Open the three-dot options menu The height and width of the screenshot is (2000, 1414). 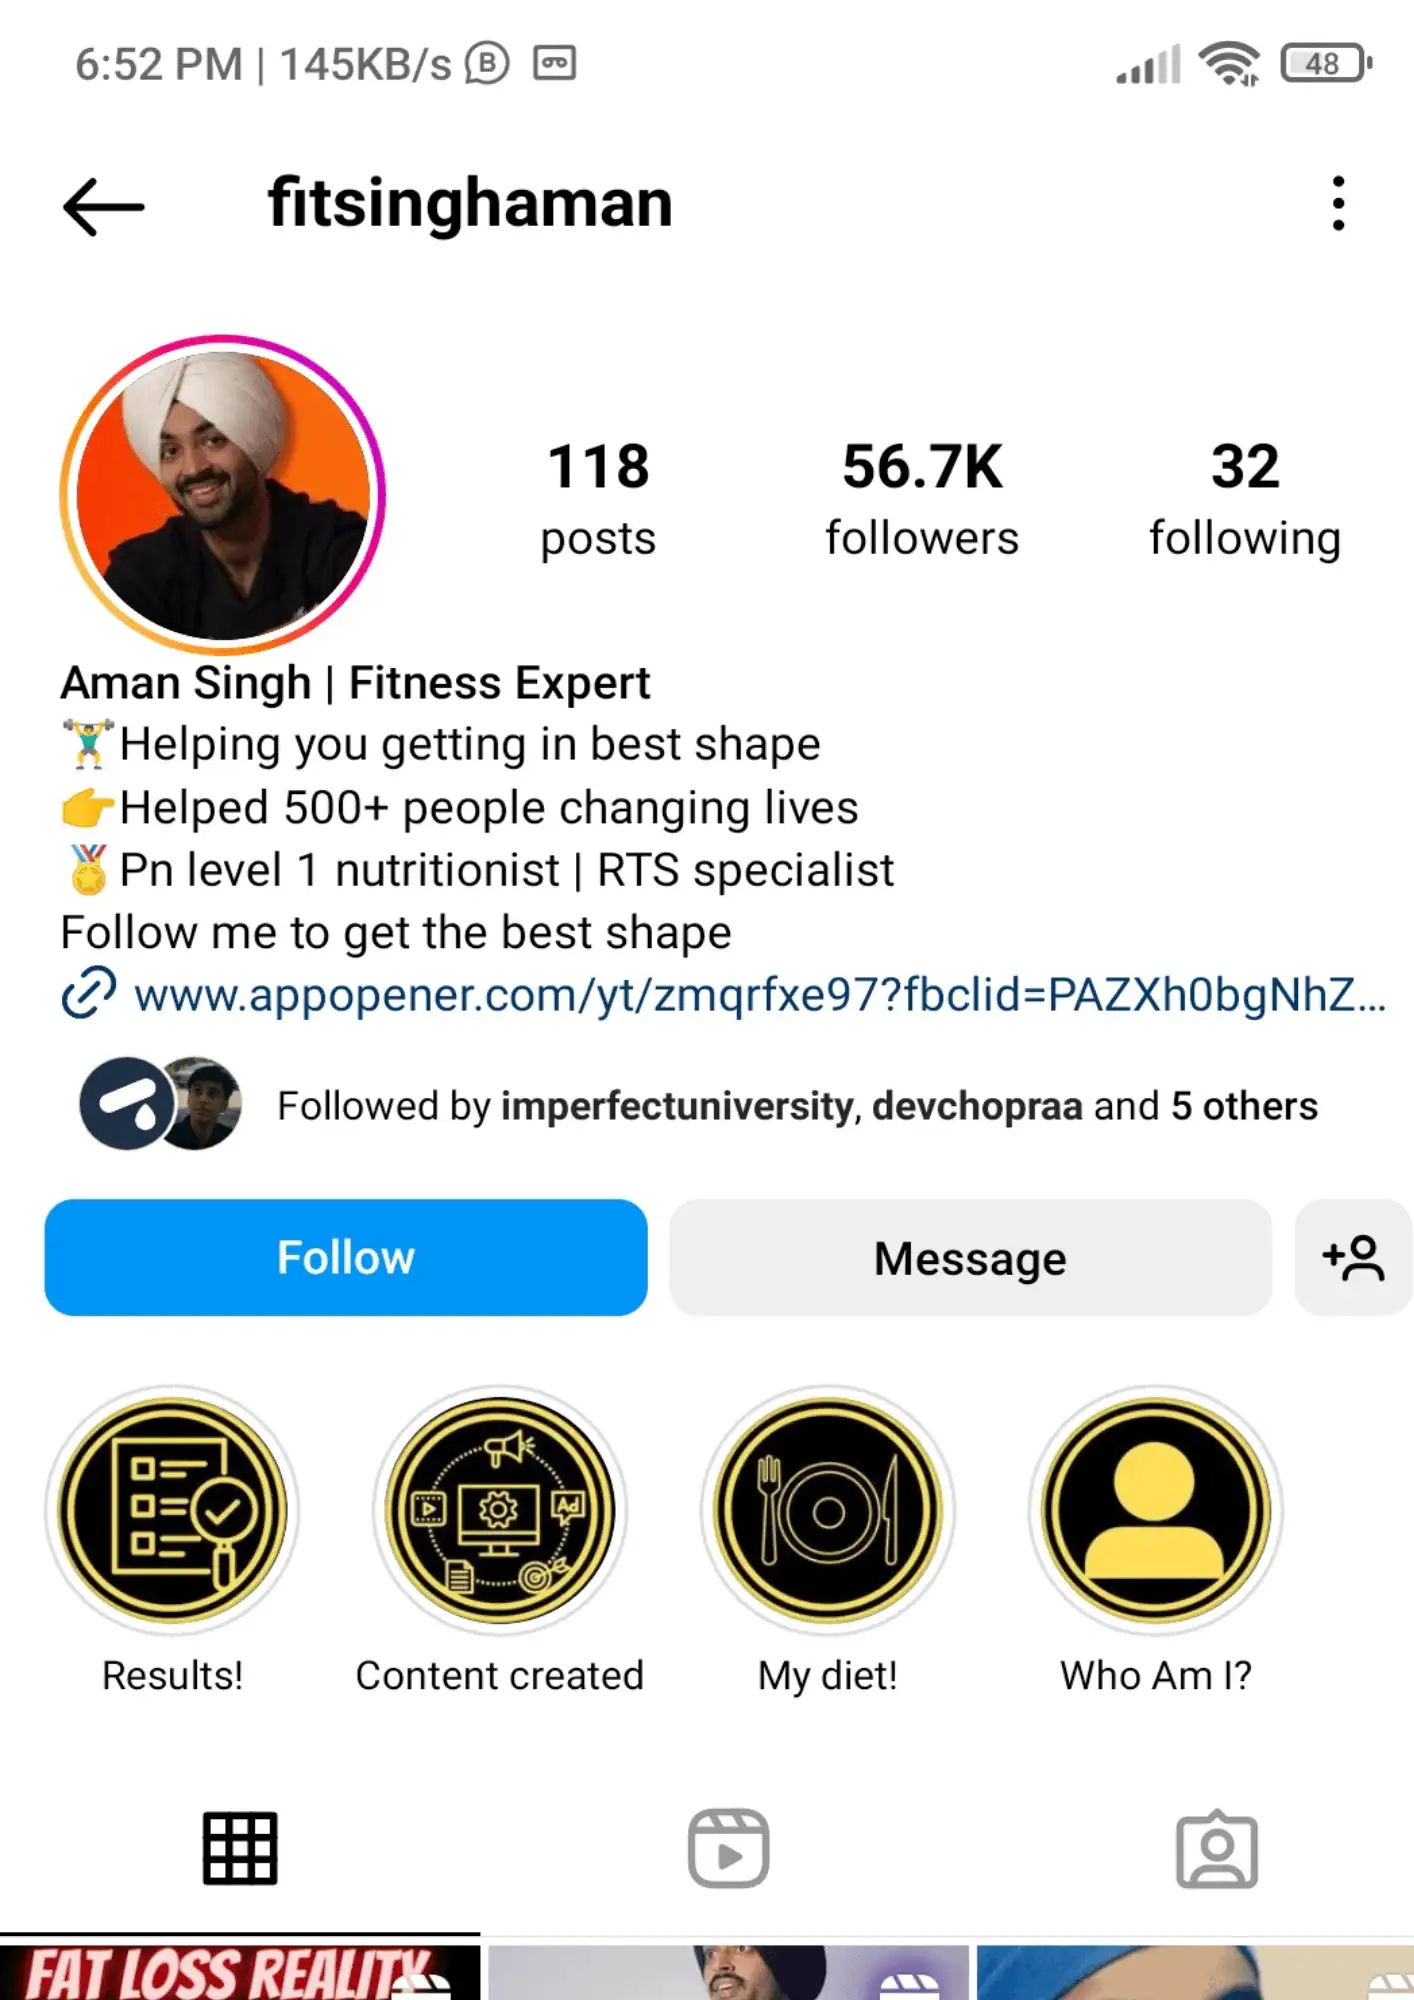point(1338,204)
